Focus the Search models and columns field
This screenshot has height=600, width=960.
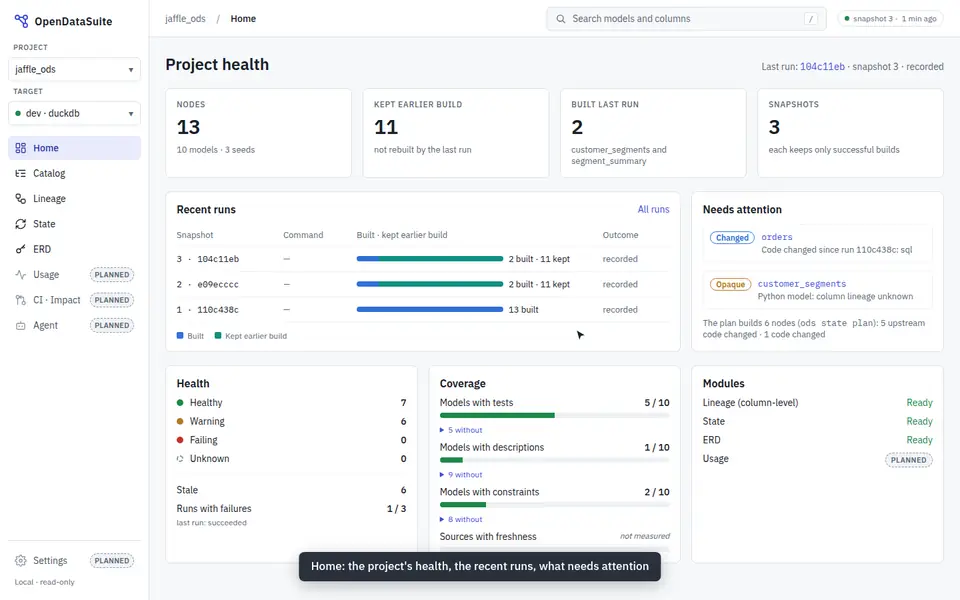click(x=686, y=19)
